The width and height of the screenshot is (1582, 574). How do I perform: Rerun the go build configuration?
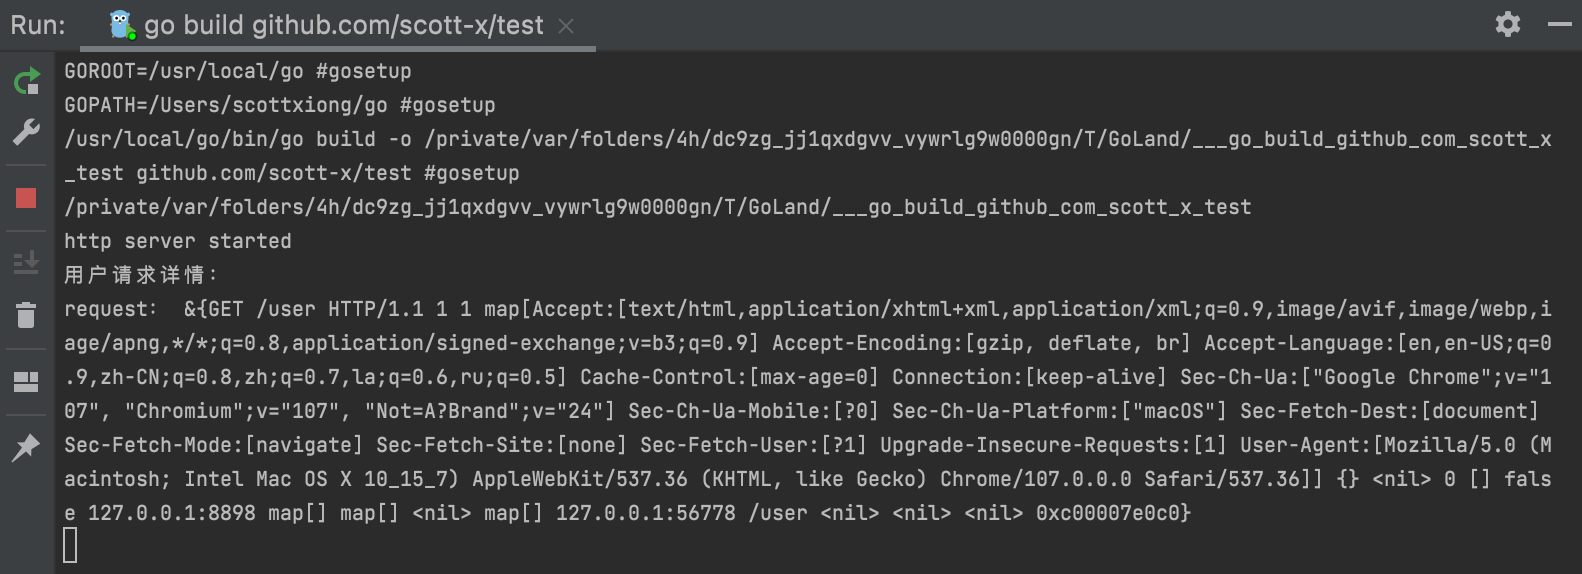pos(27,81)
